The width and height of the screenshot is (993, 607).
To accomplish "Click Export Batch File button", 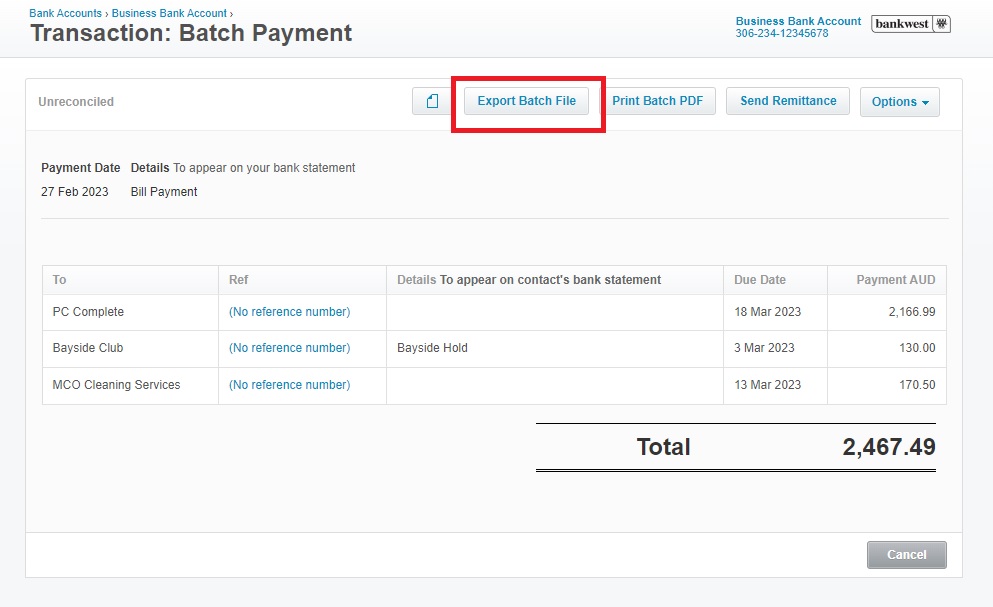I will click(x=526, y=101).
